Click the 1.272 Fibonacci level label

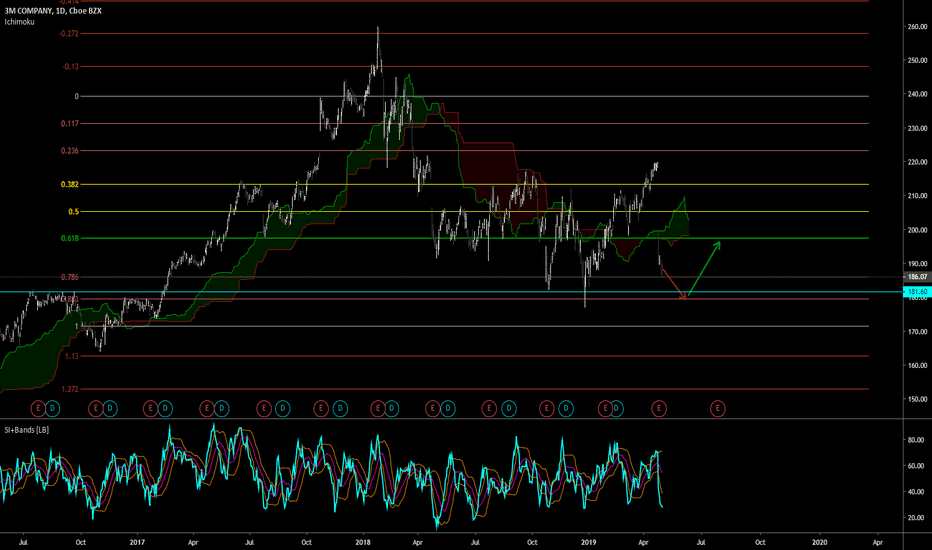pos(70,389)
